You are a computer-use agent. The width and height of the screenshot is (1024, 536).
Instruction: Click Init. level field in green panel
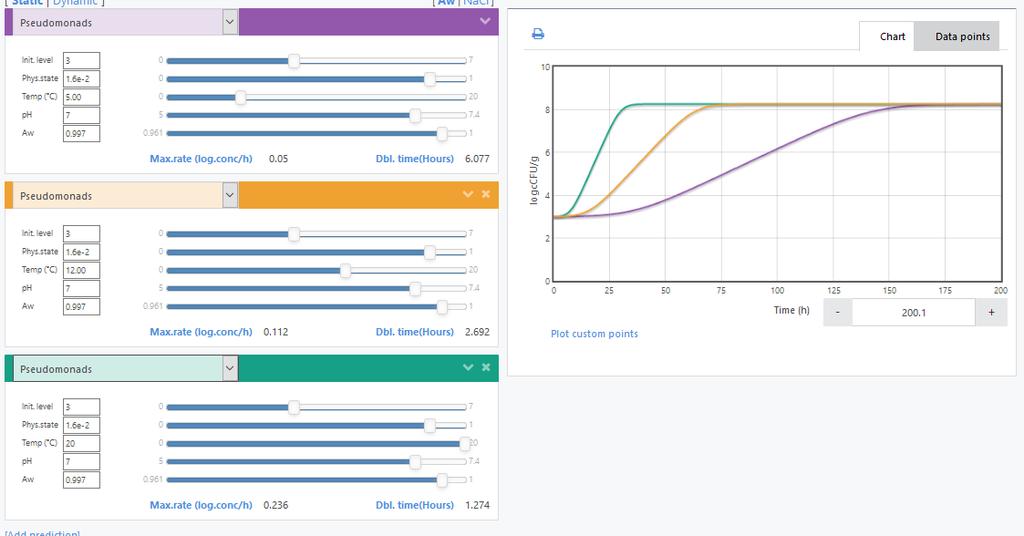point(82,406)
